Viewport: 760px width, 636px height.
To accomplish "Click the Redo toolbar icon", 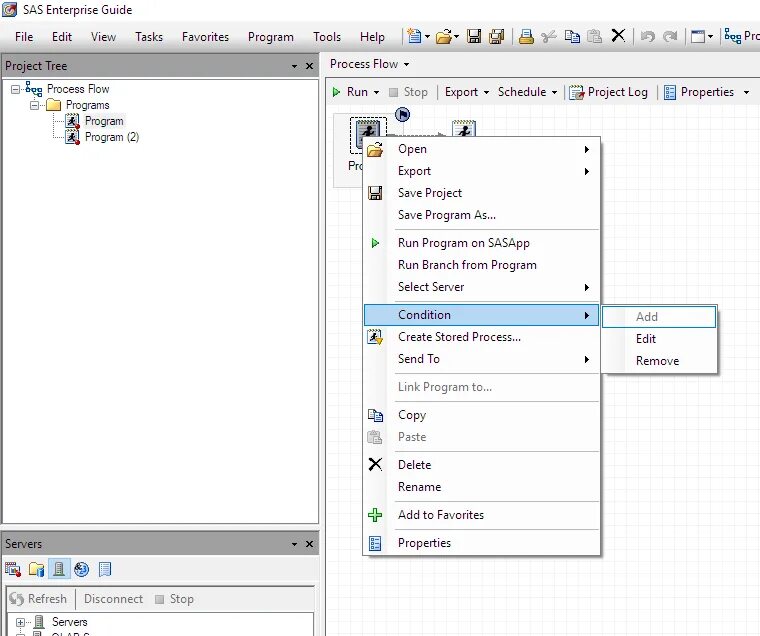I will tap(670, 36).
